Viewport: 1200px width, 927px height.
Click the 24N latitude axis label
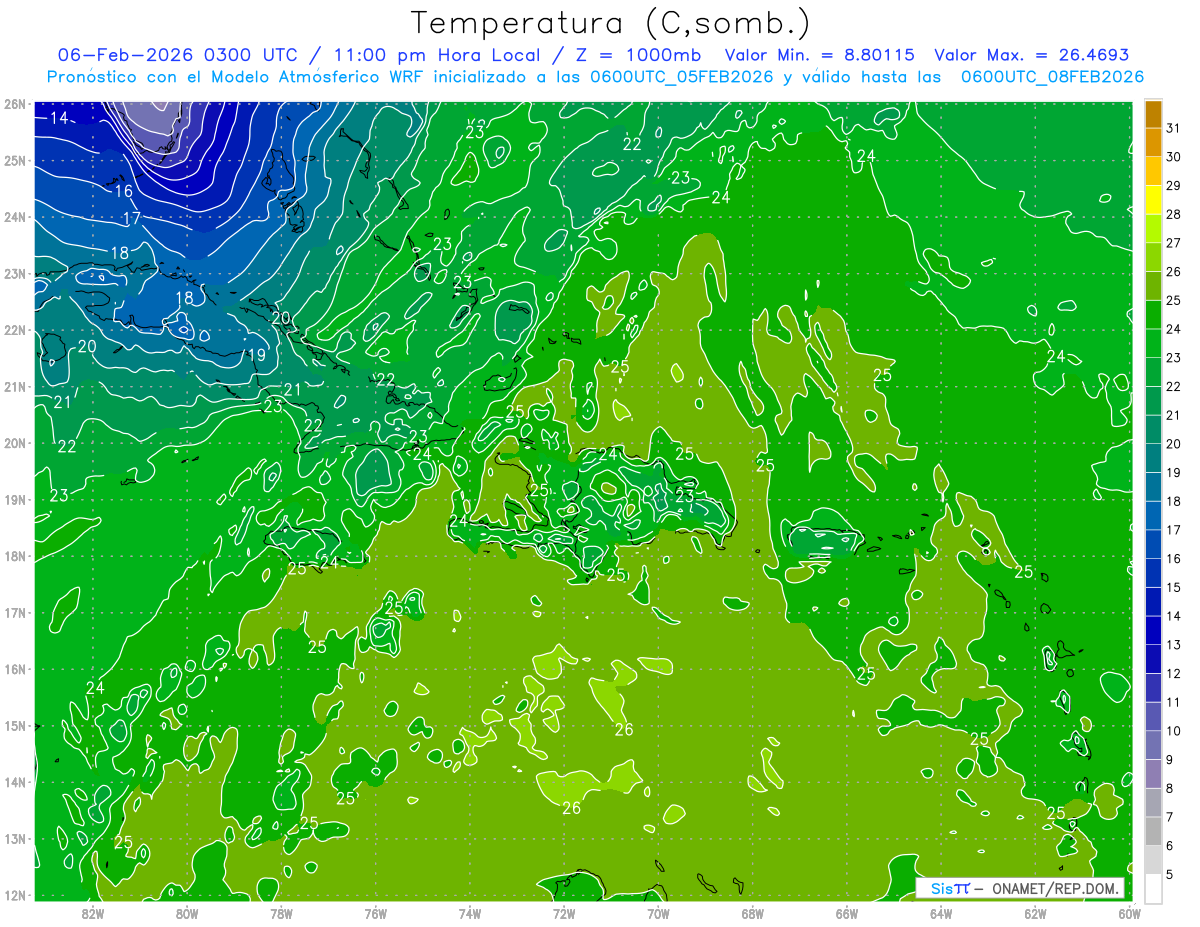[14, 217]
